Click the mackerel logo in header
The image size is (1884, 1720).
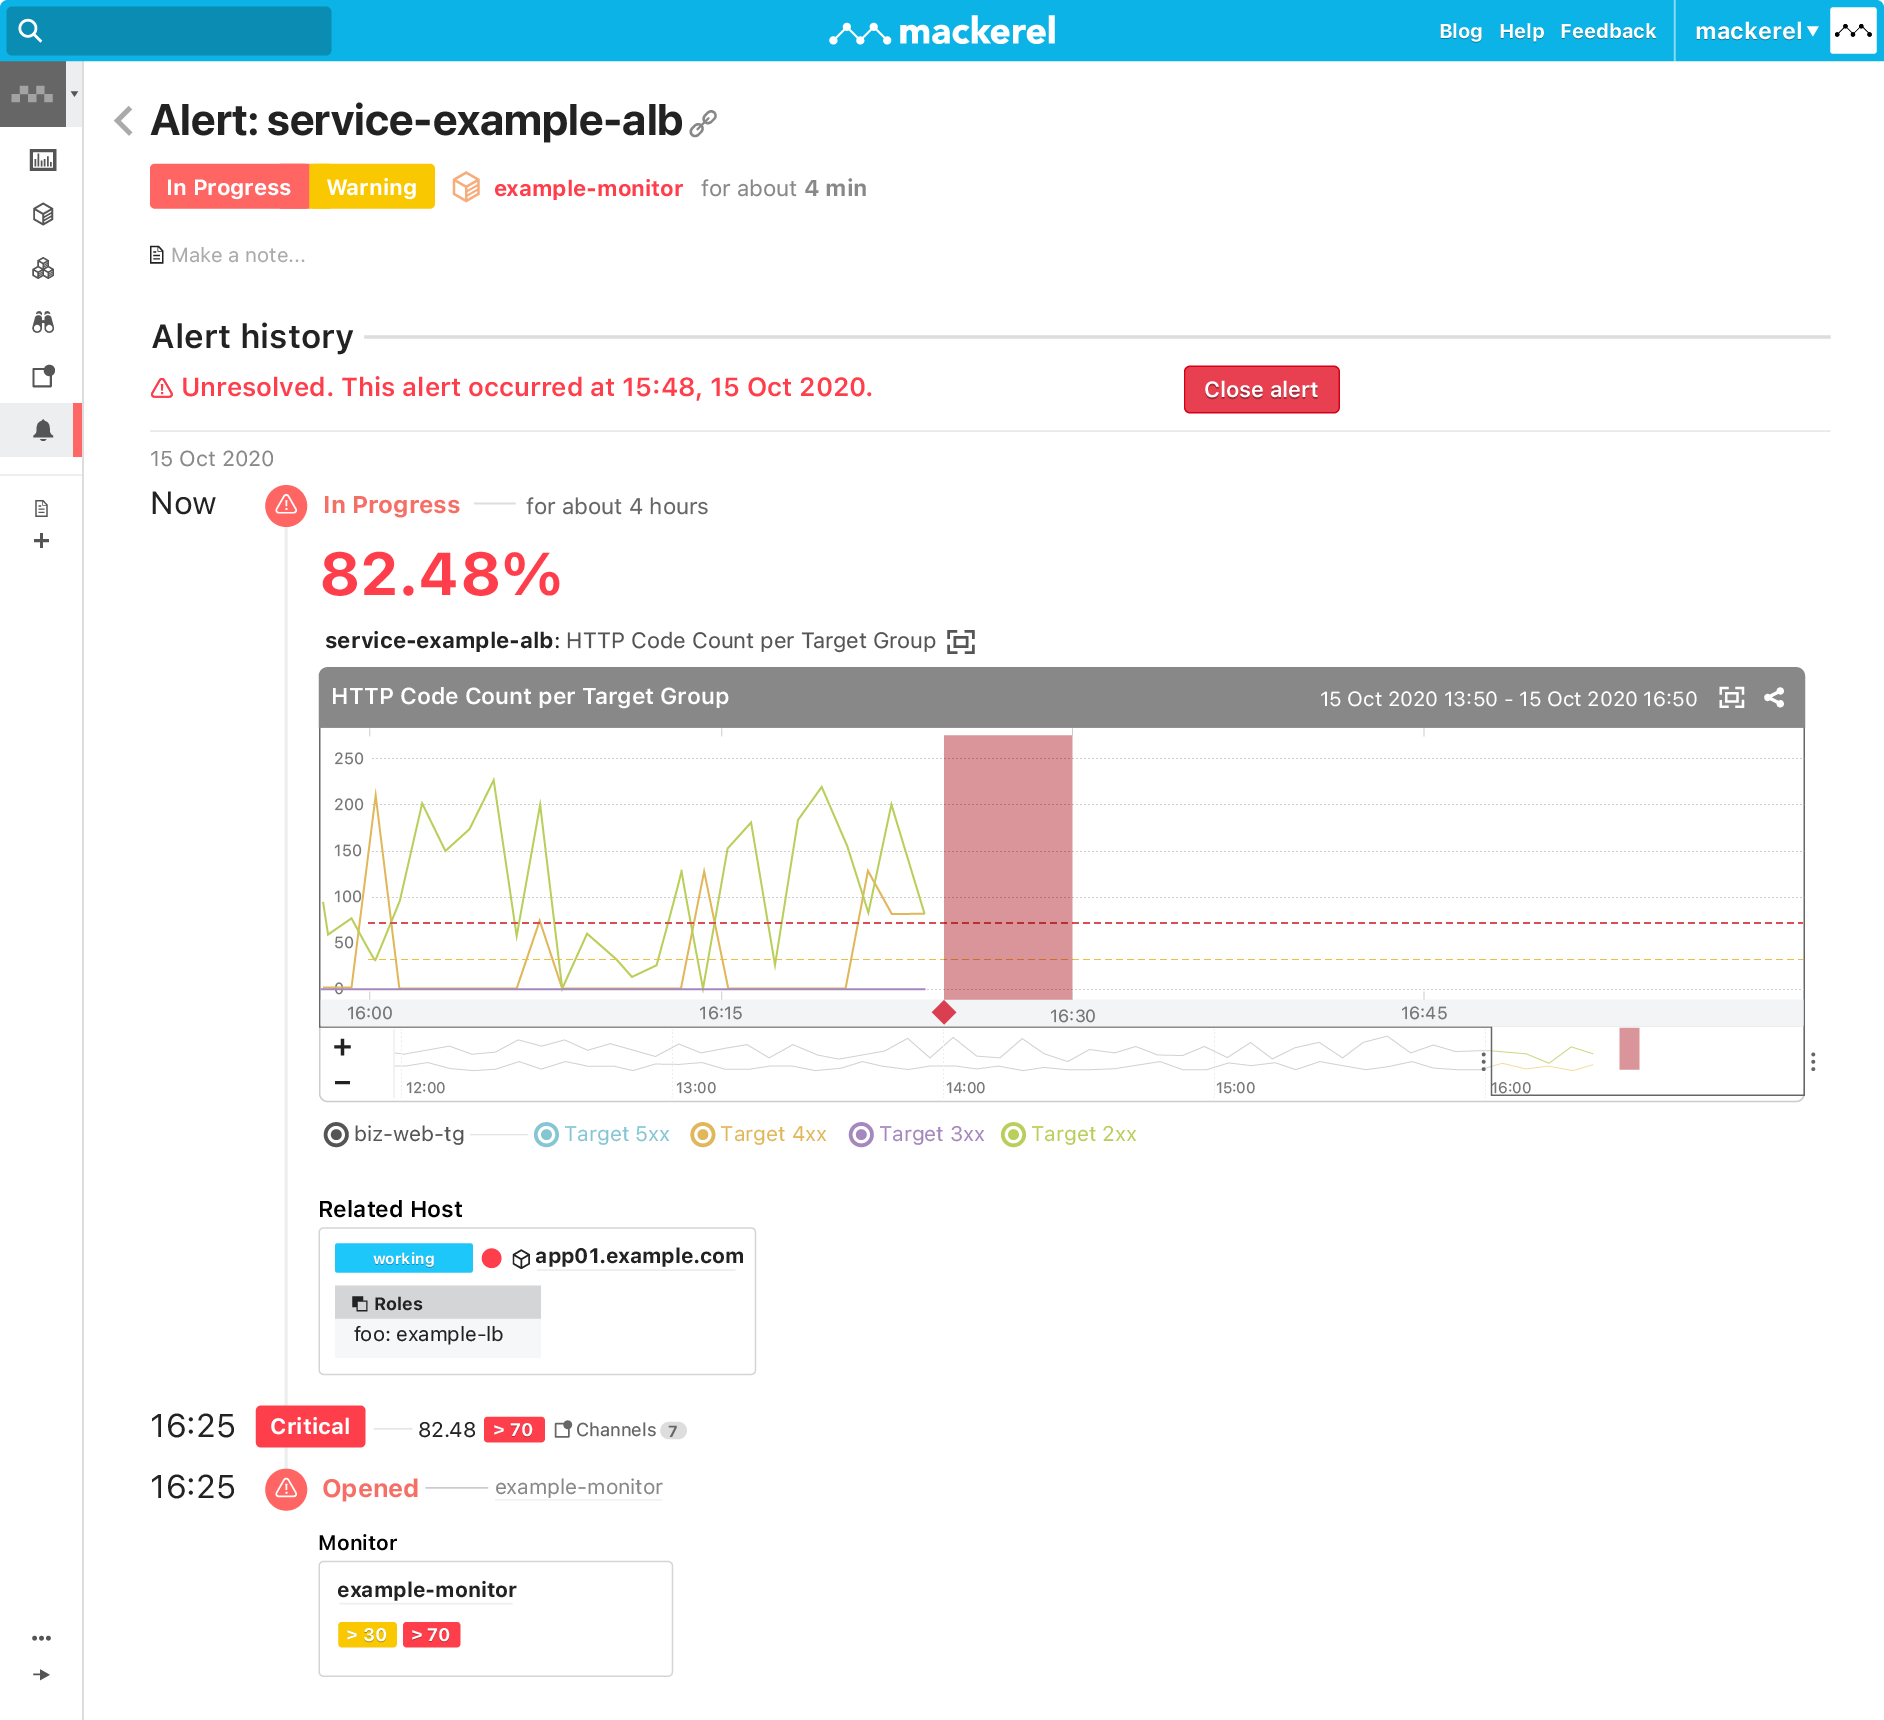click(942, 32)
